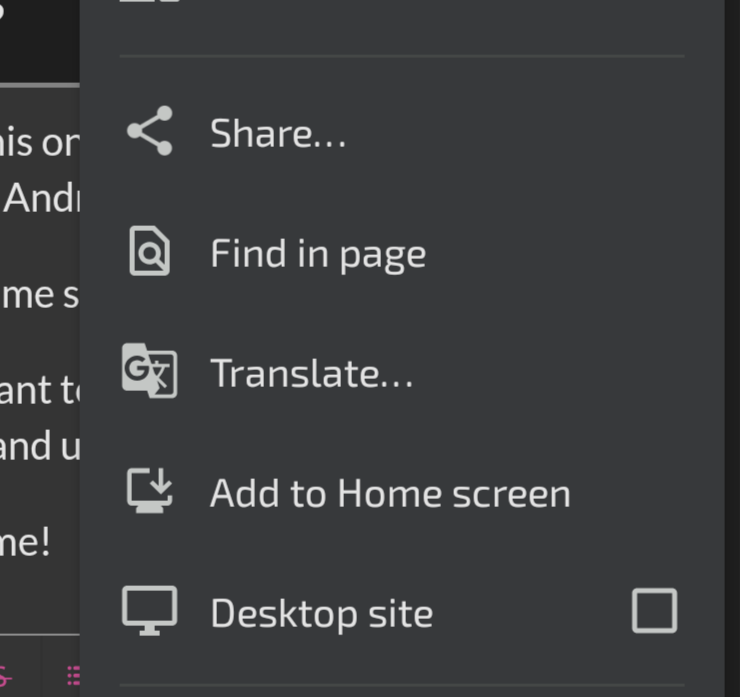
Task: Click the page text "ant t" behind menu
Action: point(38,391)
